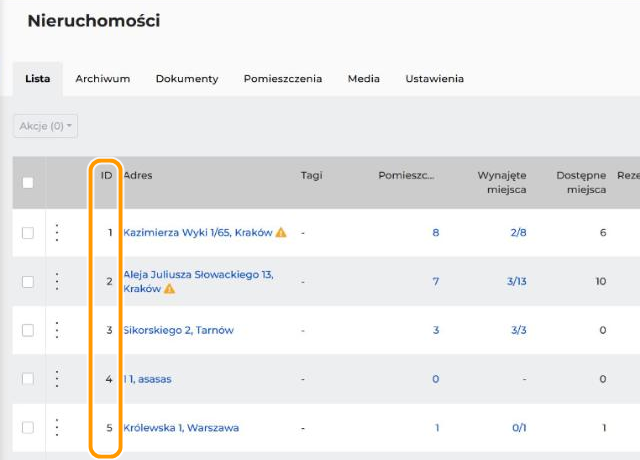Click the Pomieszcz... column header
This screenshot has height=460, width=640.
click(x=406, y=176)
